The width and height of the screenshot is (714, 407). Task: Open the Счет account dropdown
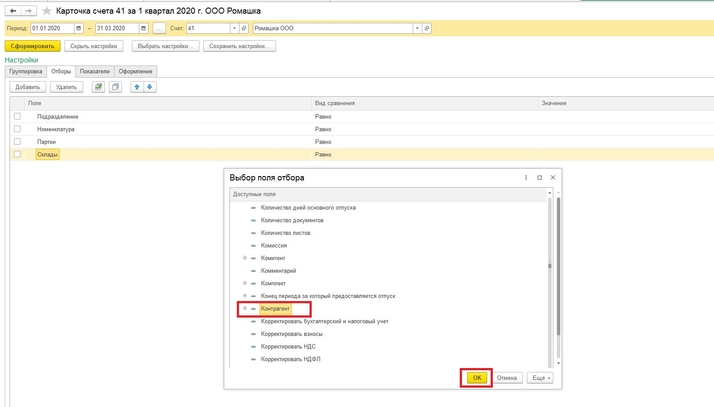pos(235,29)
